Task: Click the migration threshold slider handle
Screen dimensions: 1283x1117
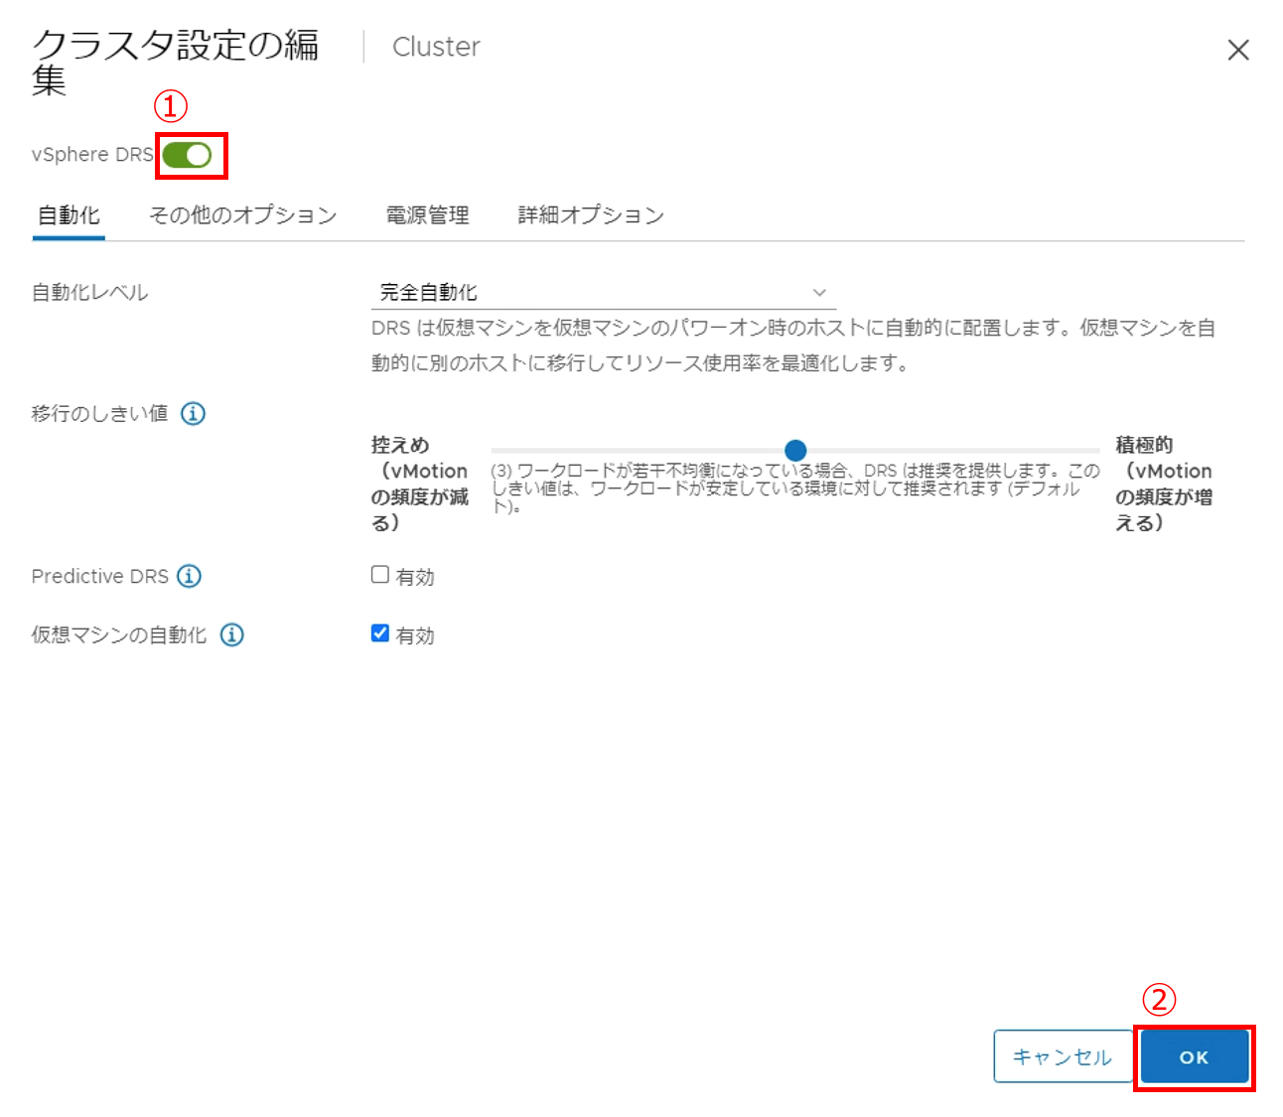Action: [x=796, y=450]
